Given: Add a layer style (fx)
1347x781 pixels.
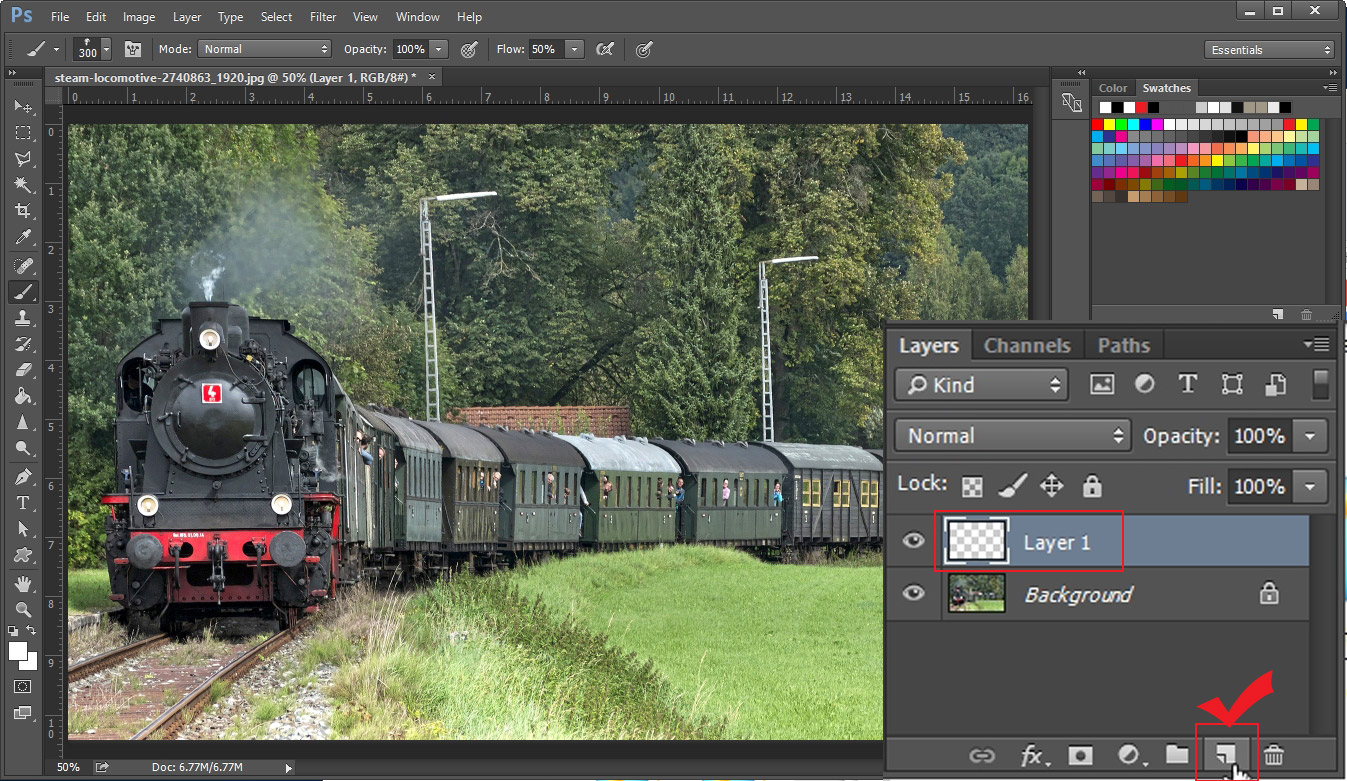Looking at the screenshot, I should 1033,755.
